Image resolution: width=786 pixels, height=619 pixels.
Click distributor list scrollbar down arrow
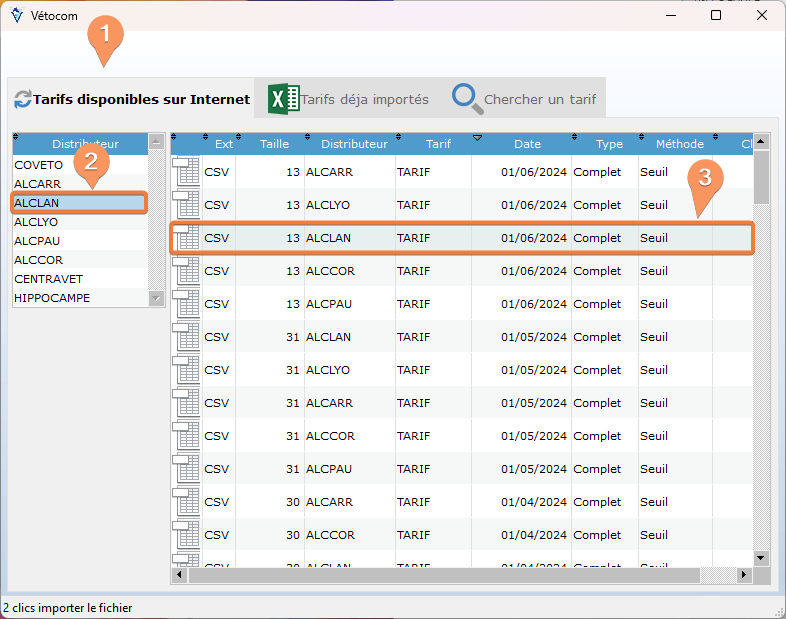tap(156, 299)
